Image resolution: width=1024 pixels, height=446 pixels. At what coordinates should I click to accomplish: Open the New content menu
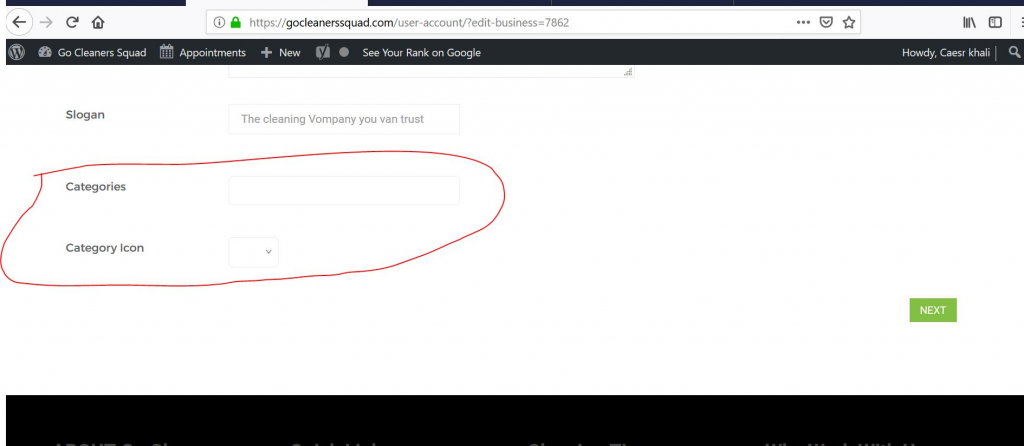coord(281,52)
